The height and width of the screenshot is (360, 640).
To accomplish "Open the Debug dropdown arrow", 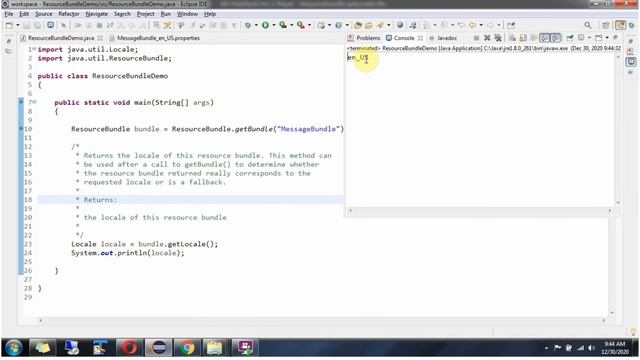I will pyautogui.click(x=256, y=25).
